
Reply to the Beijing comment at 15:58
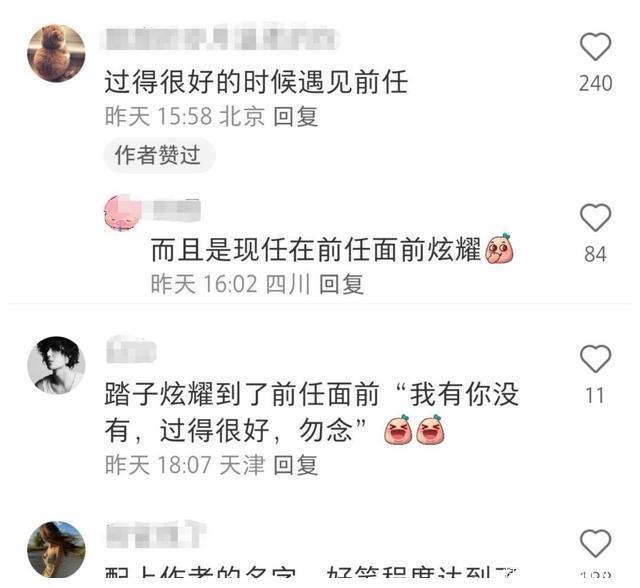pyautogui.click(x=296, y=116)
